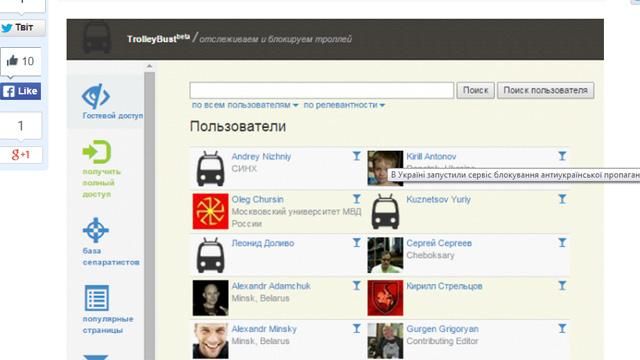Click filter icon next to Сергей Сергеев
The width and height of the screenshot is (640, 360).
pyautogui.click(x=562, y=242)
